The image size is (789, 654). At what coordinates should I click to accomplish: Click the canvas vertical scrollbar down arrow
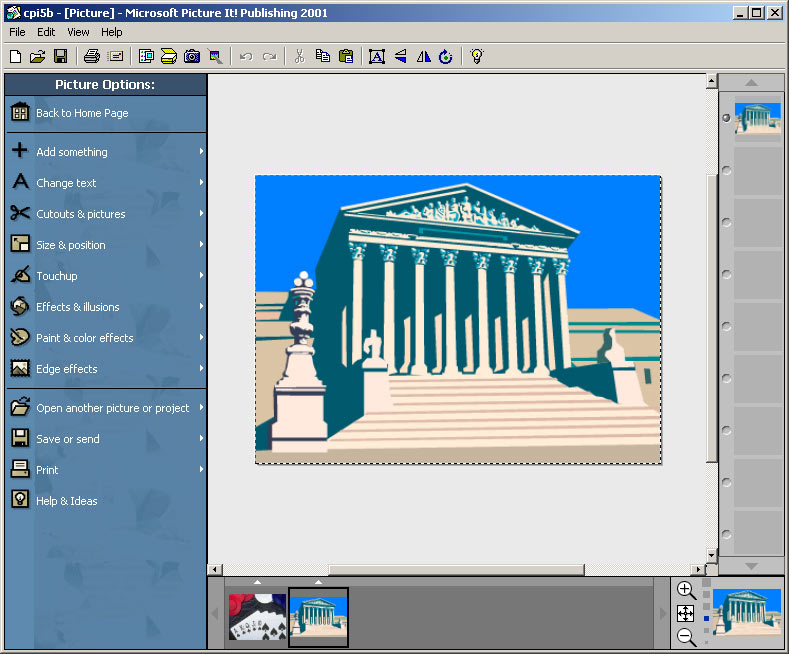pos(712,555)
